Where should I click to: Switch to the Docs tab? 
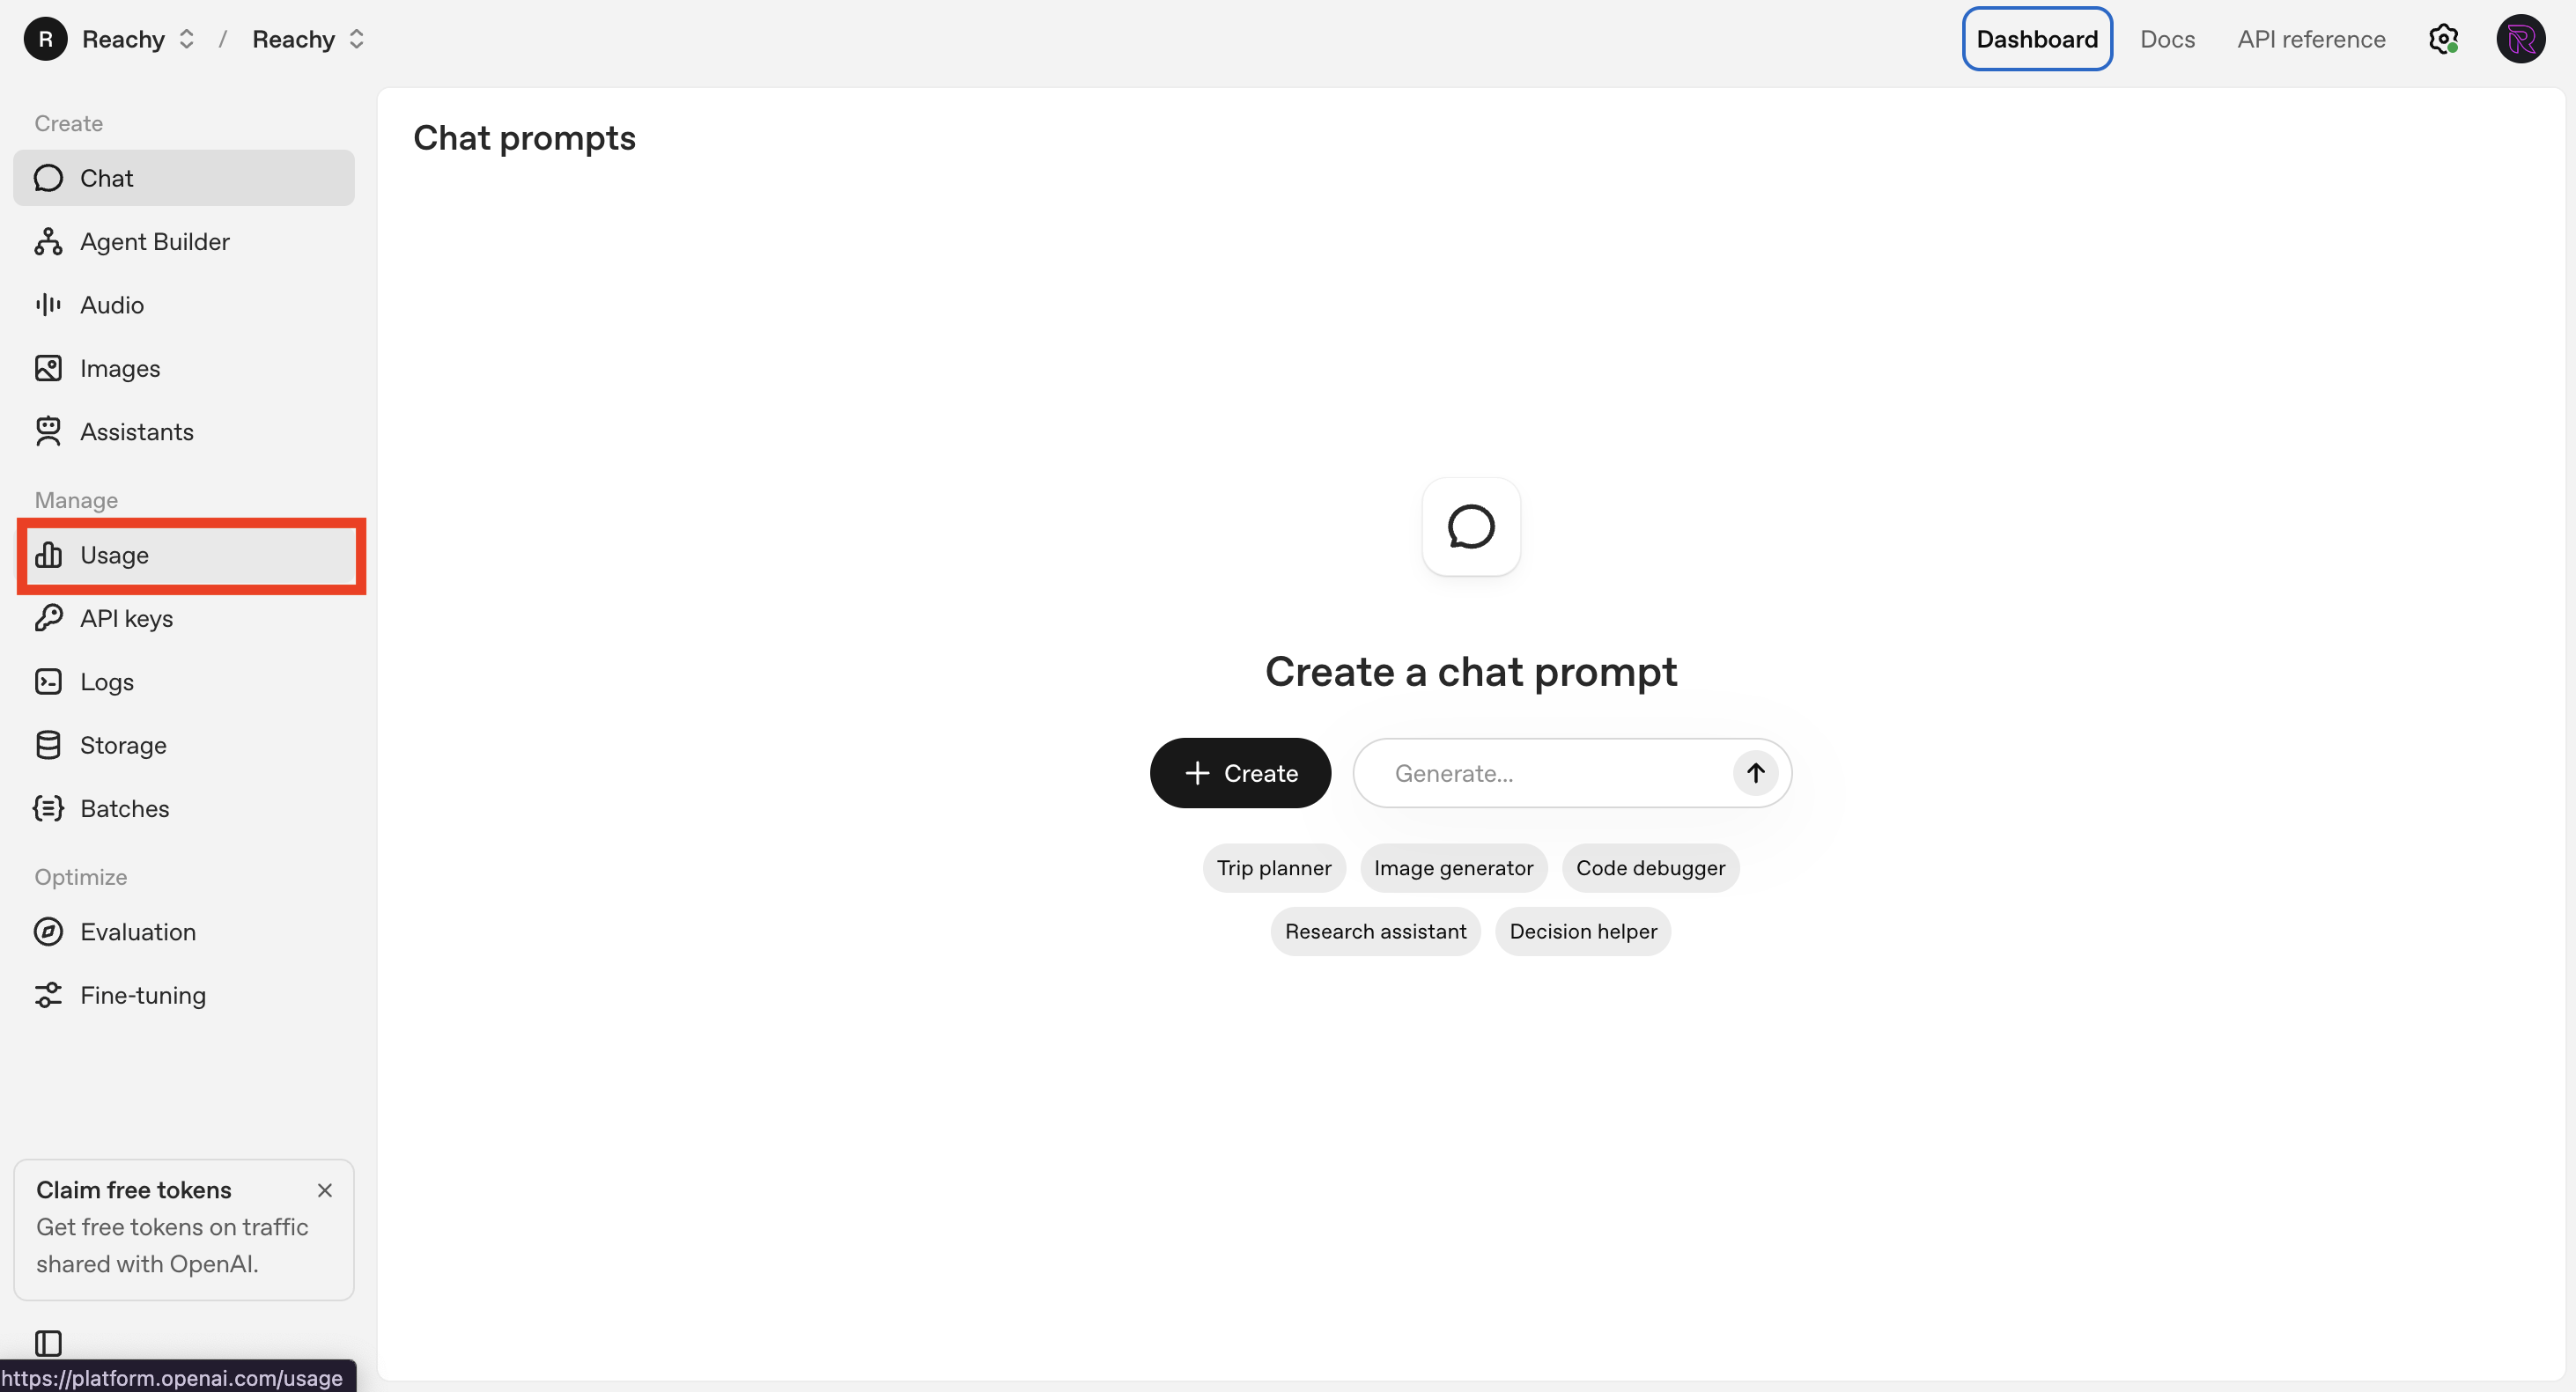(2167, 39)
